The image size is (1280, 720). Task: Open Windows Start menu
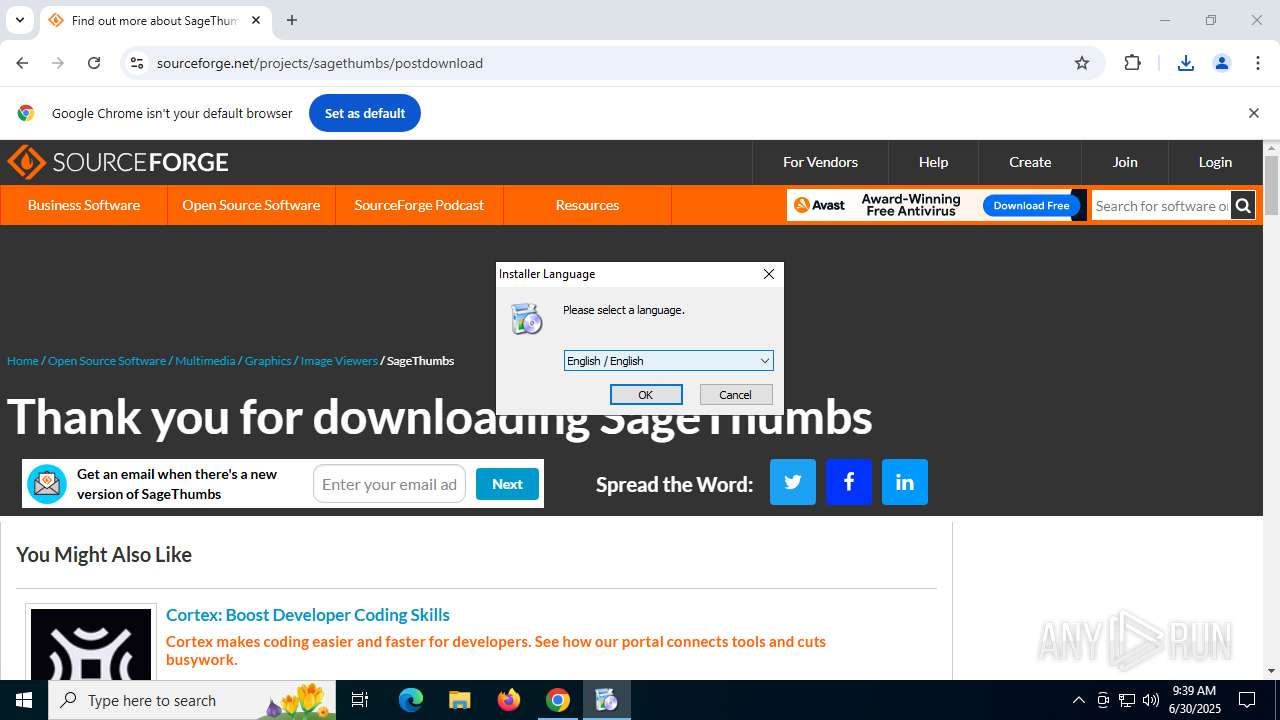pos(24,700)
